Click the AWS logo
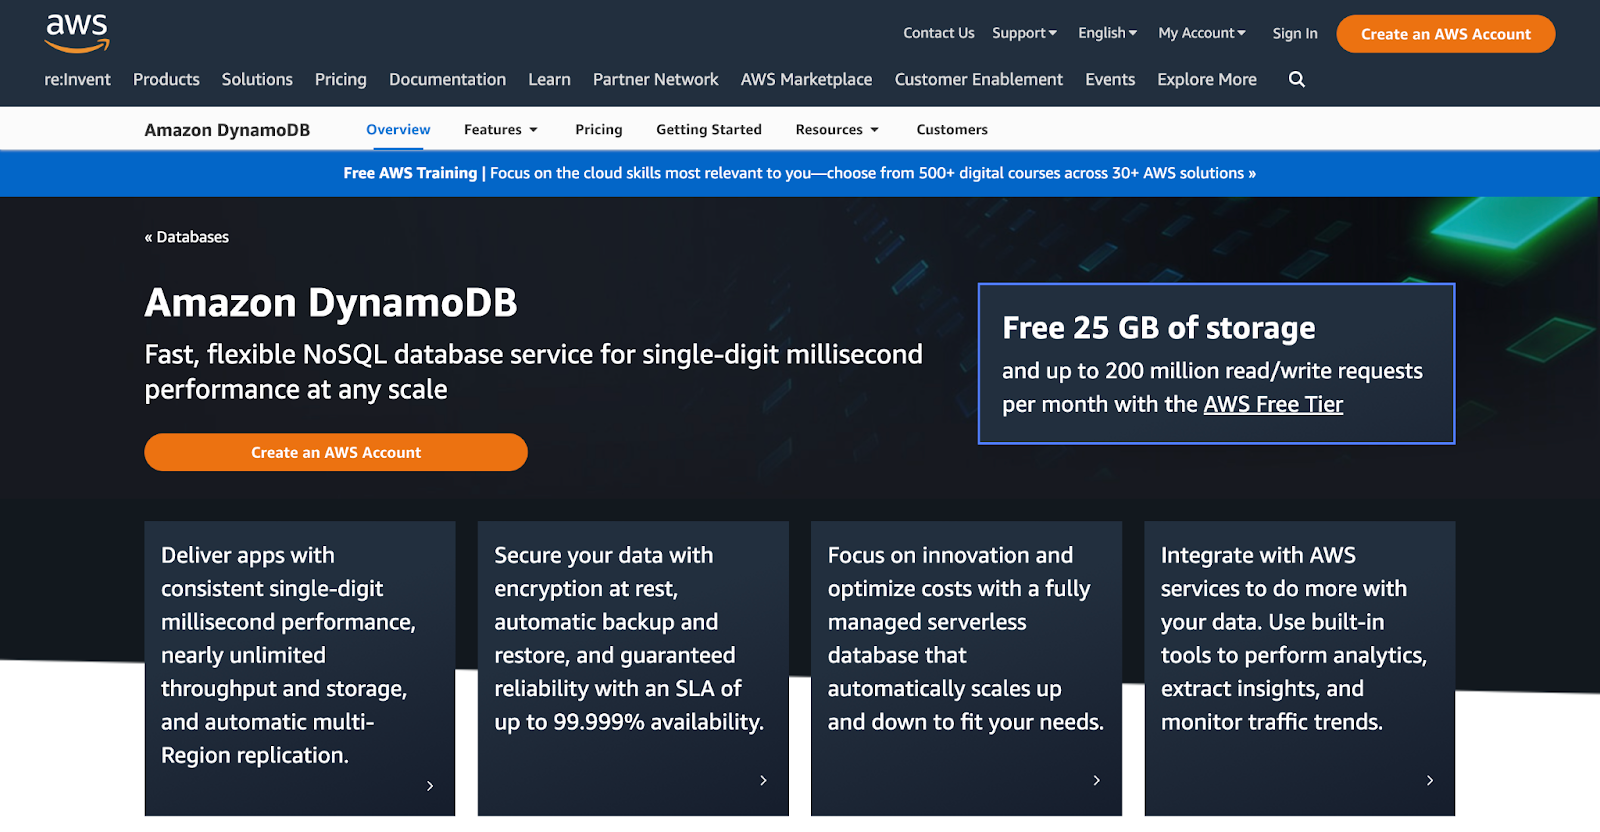1600x832 pixels. click(x=77, y=33)
